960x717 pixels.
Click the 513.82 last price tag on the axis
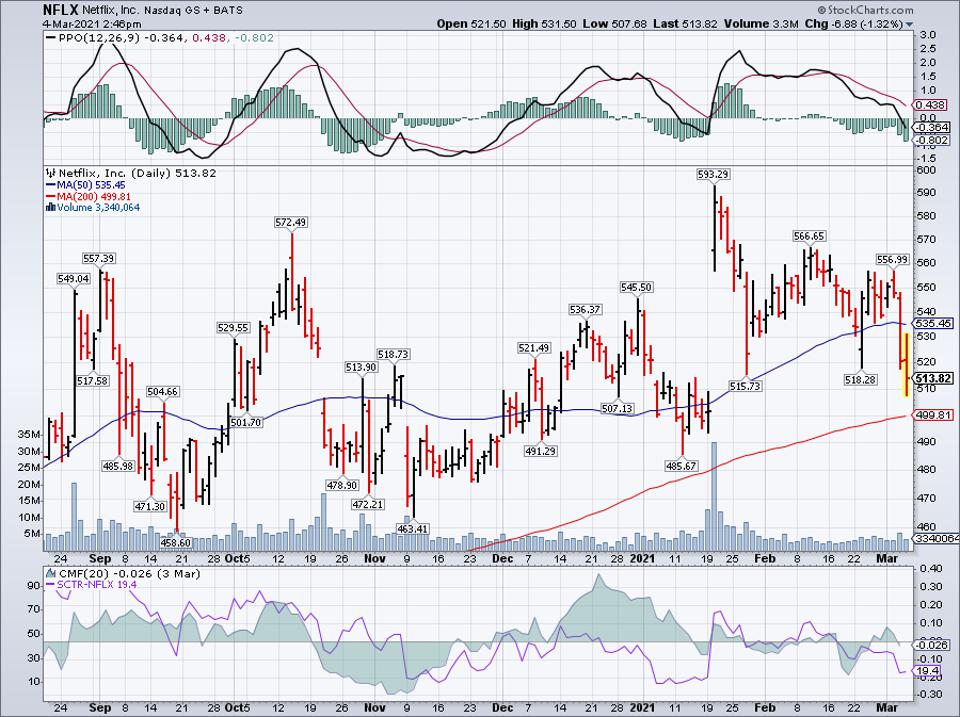[x=937, y=378]
